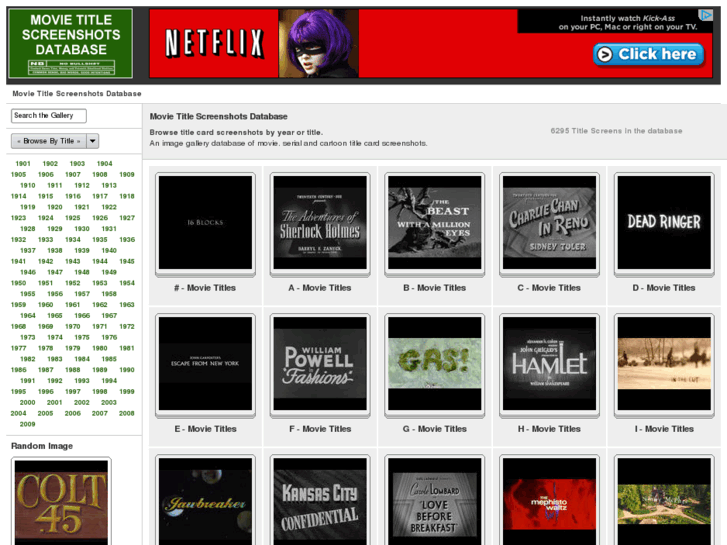Browse titles from year 1981
Screen dimensions: 727x545
tap(127, 348)
